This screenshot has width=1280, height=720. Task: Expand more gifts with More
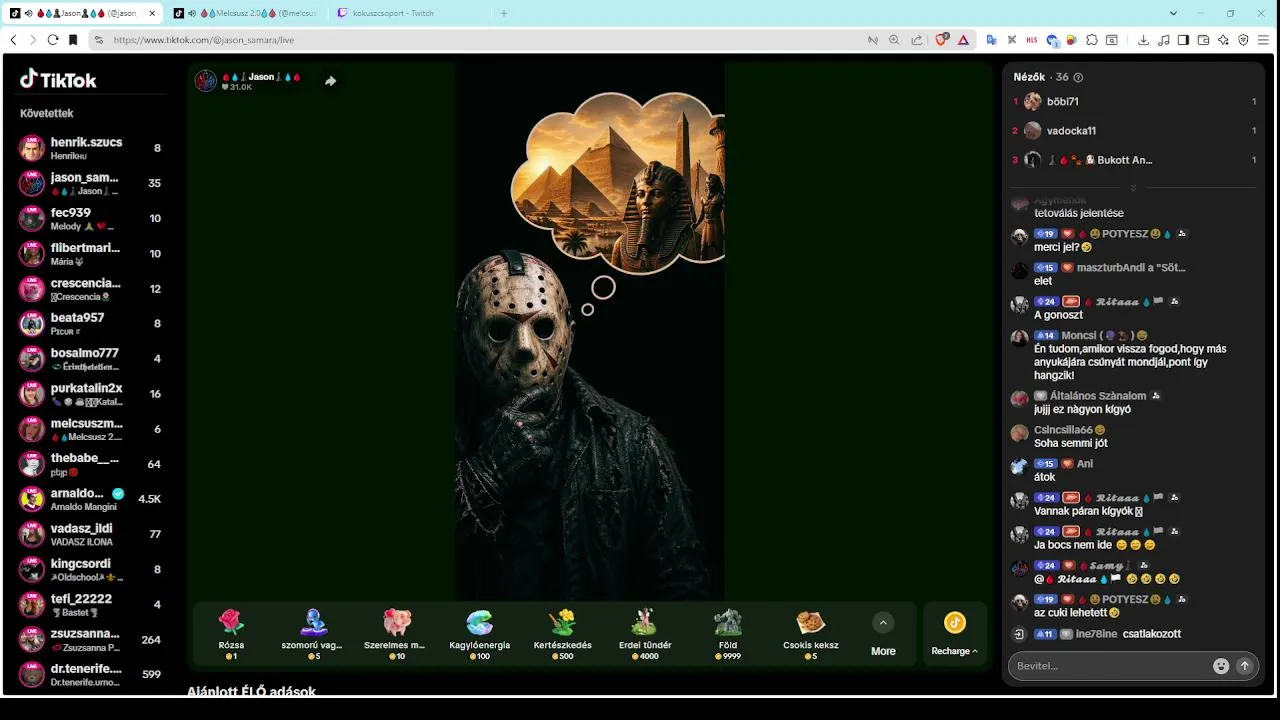click(883, 635)
